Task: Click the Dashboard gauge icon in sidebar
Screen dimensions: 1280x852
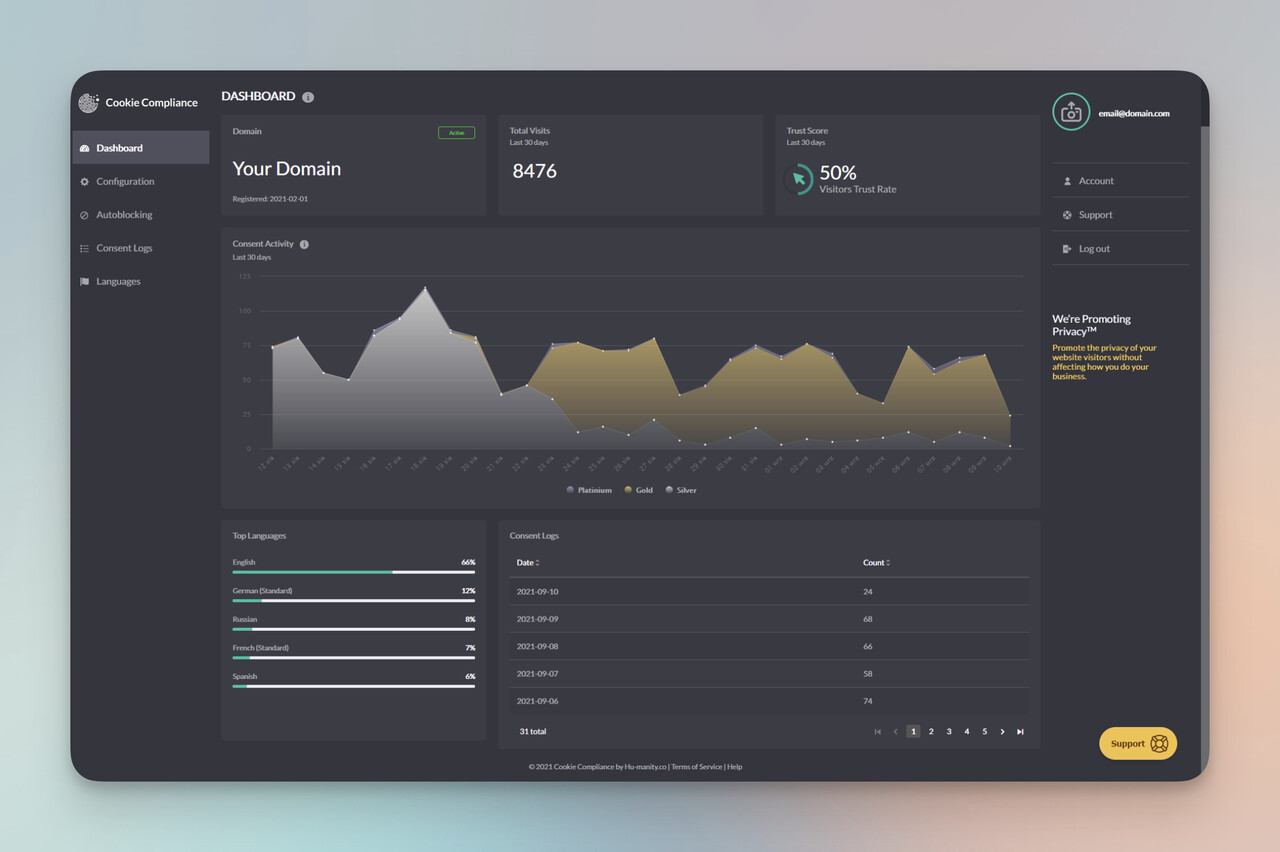Action: pyautogui.click(x=85, y=148)
